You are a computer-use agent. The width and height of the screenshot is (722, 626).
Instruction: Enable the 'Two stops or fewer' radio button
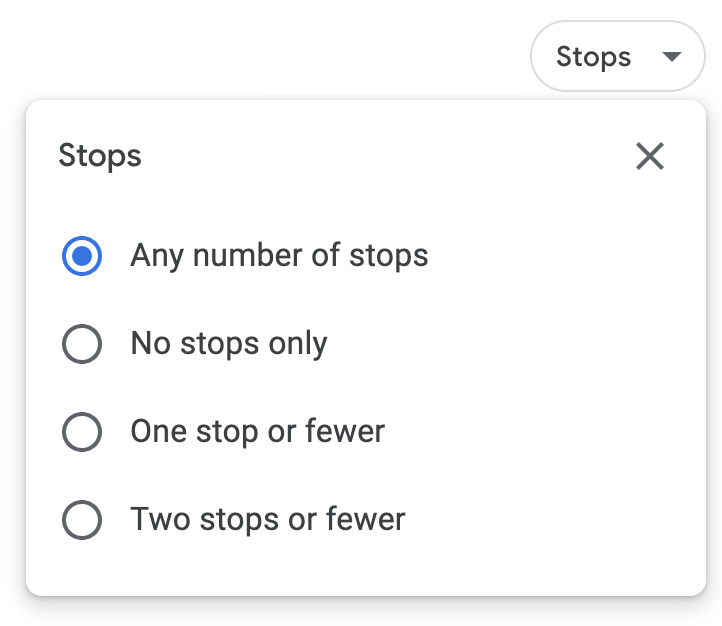point(82,520)
